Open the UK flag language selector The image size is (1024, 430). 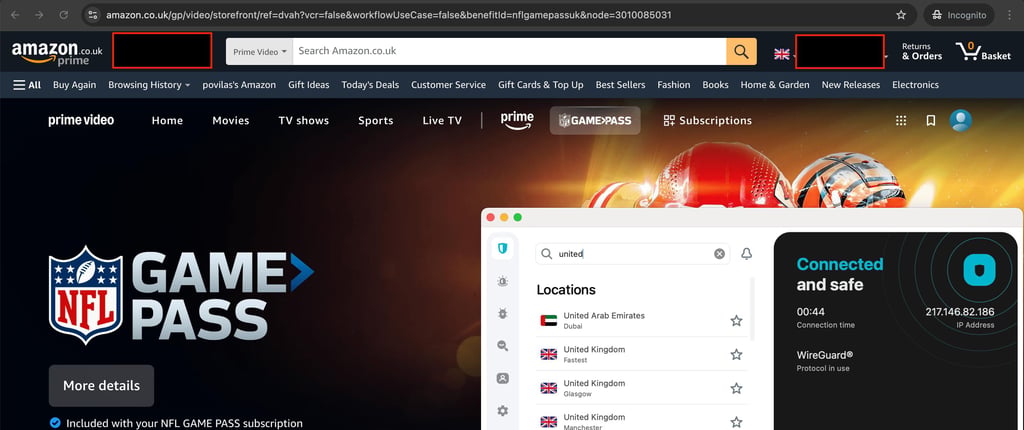[x=782, y=54]
